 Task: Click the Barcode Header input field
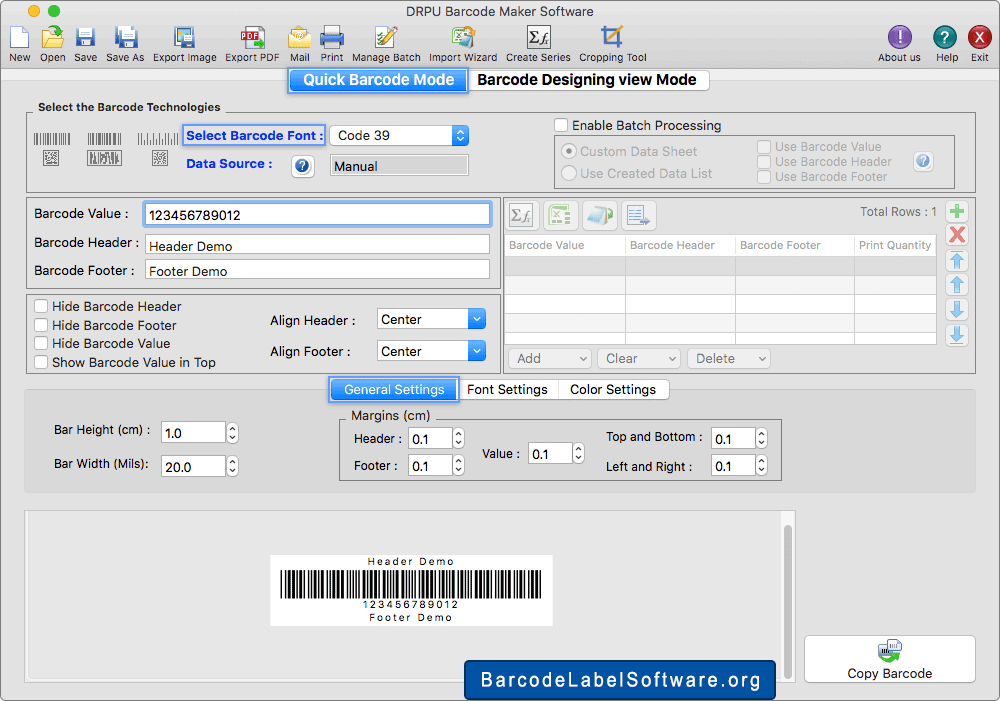tap(317, 245)
